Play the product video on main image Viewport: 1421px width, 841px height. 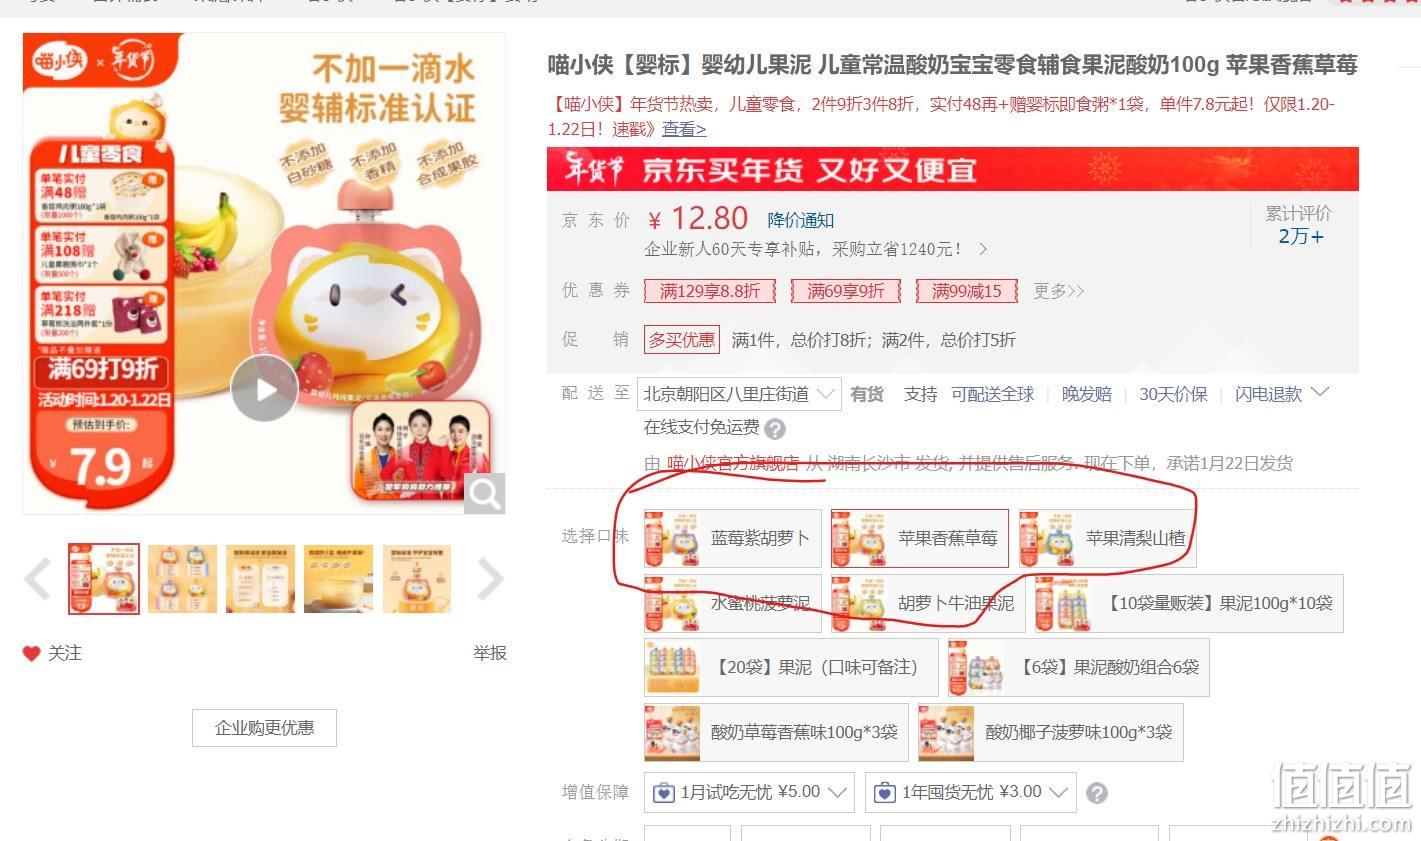pyautogui.click(x=264, y=389)
